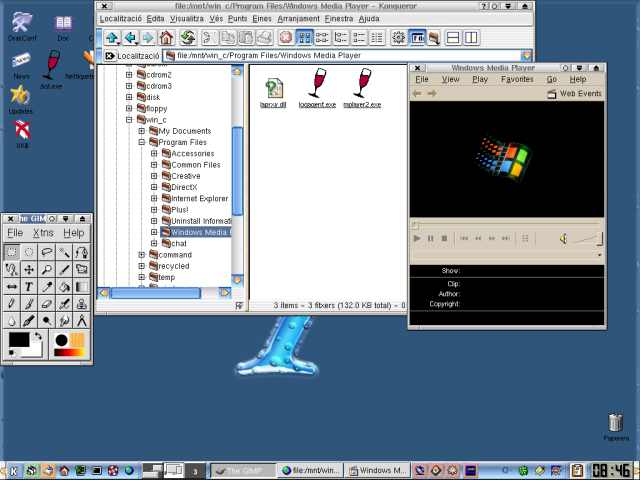Split Konqueror view left and right
640x480 pixels.
(471, 38)
